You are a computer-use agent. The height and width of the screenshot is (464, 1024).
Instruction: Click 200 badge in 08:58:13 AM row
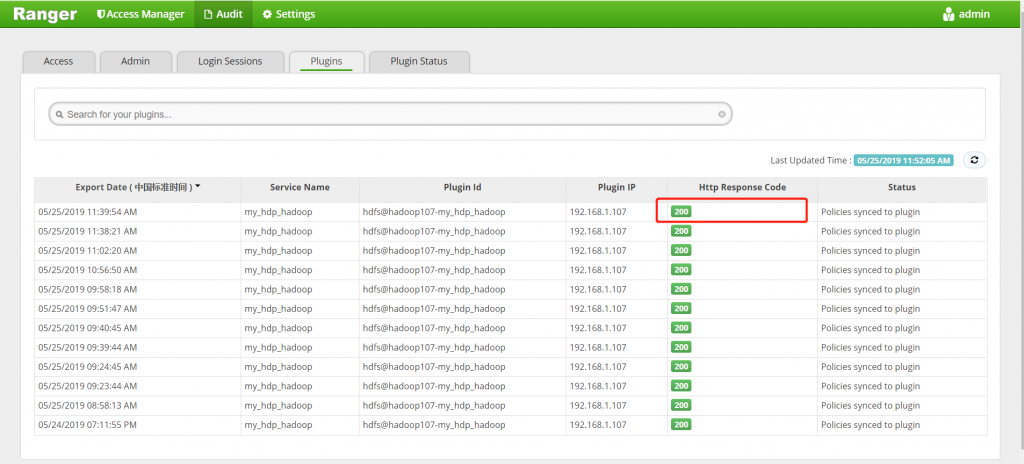pos(681,405)
